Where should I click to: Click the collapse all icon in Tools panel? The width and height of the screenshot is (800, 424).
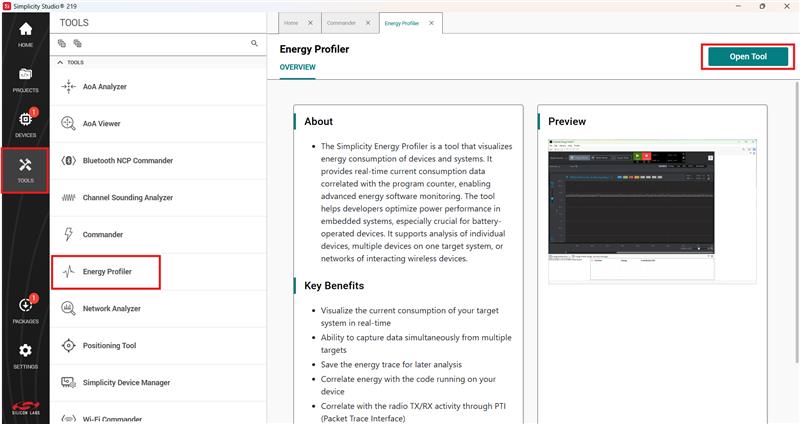pyautogui.click(x=77, y=44)
